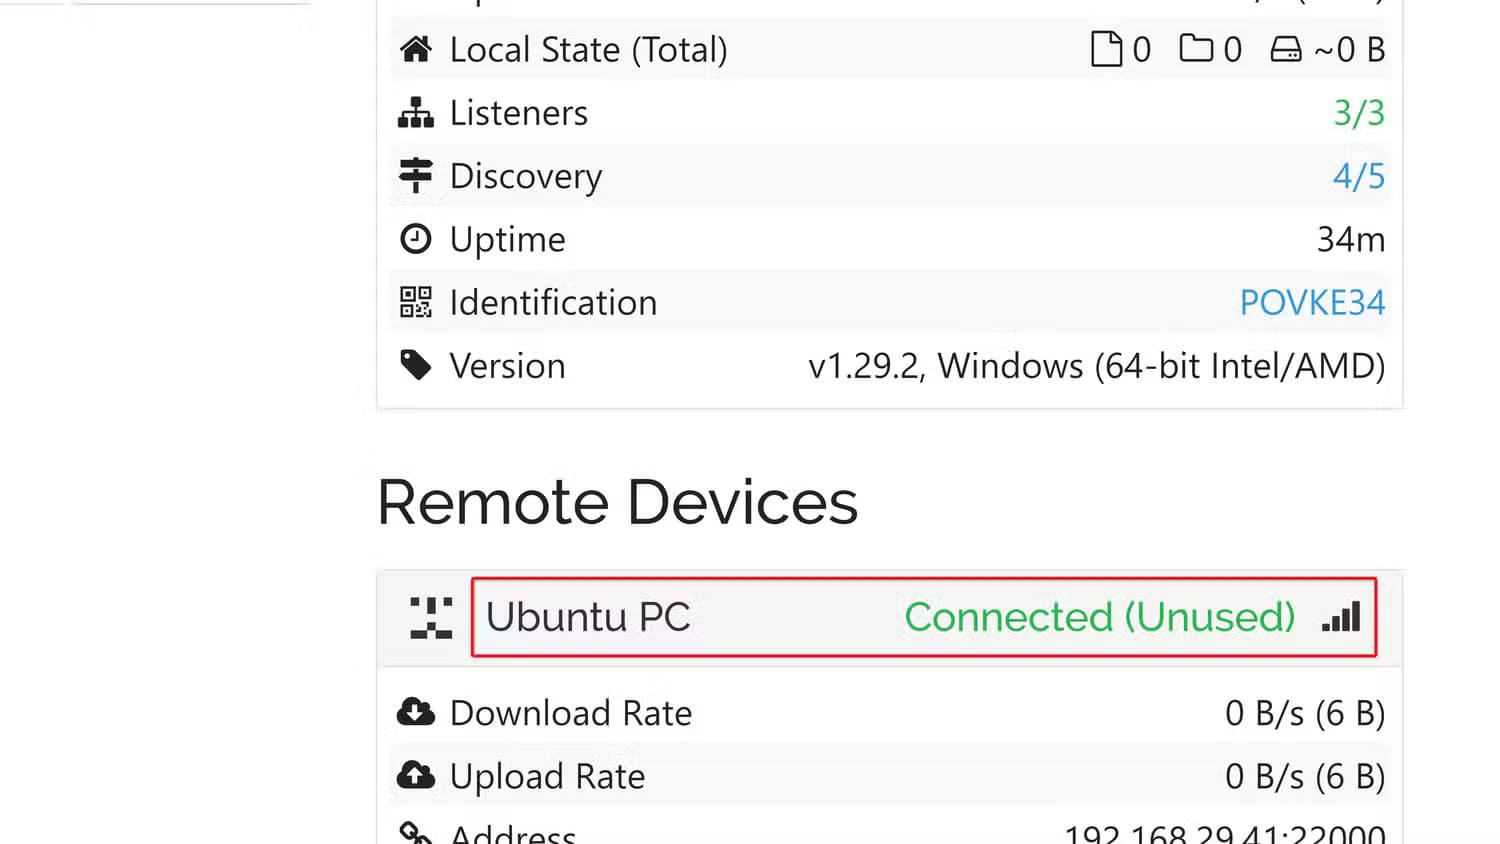Click the Version tag icon
The width and height of the screenshot is (1500, 844).
(x=415, y=365)
